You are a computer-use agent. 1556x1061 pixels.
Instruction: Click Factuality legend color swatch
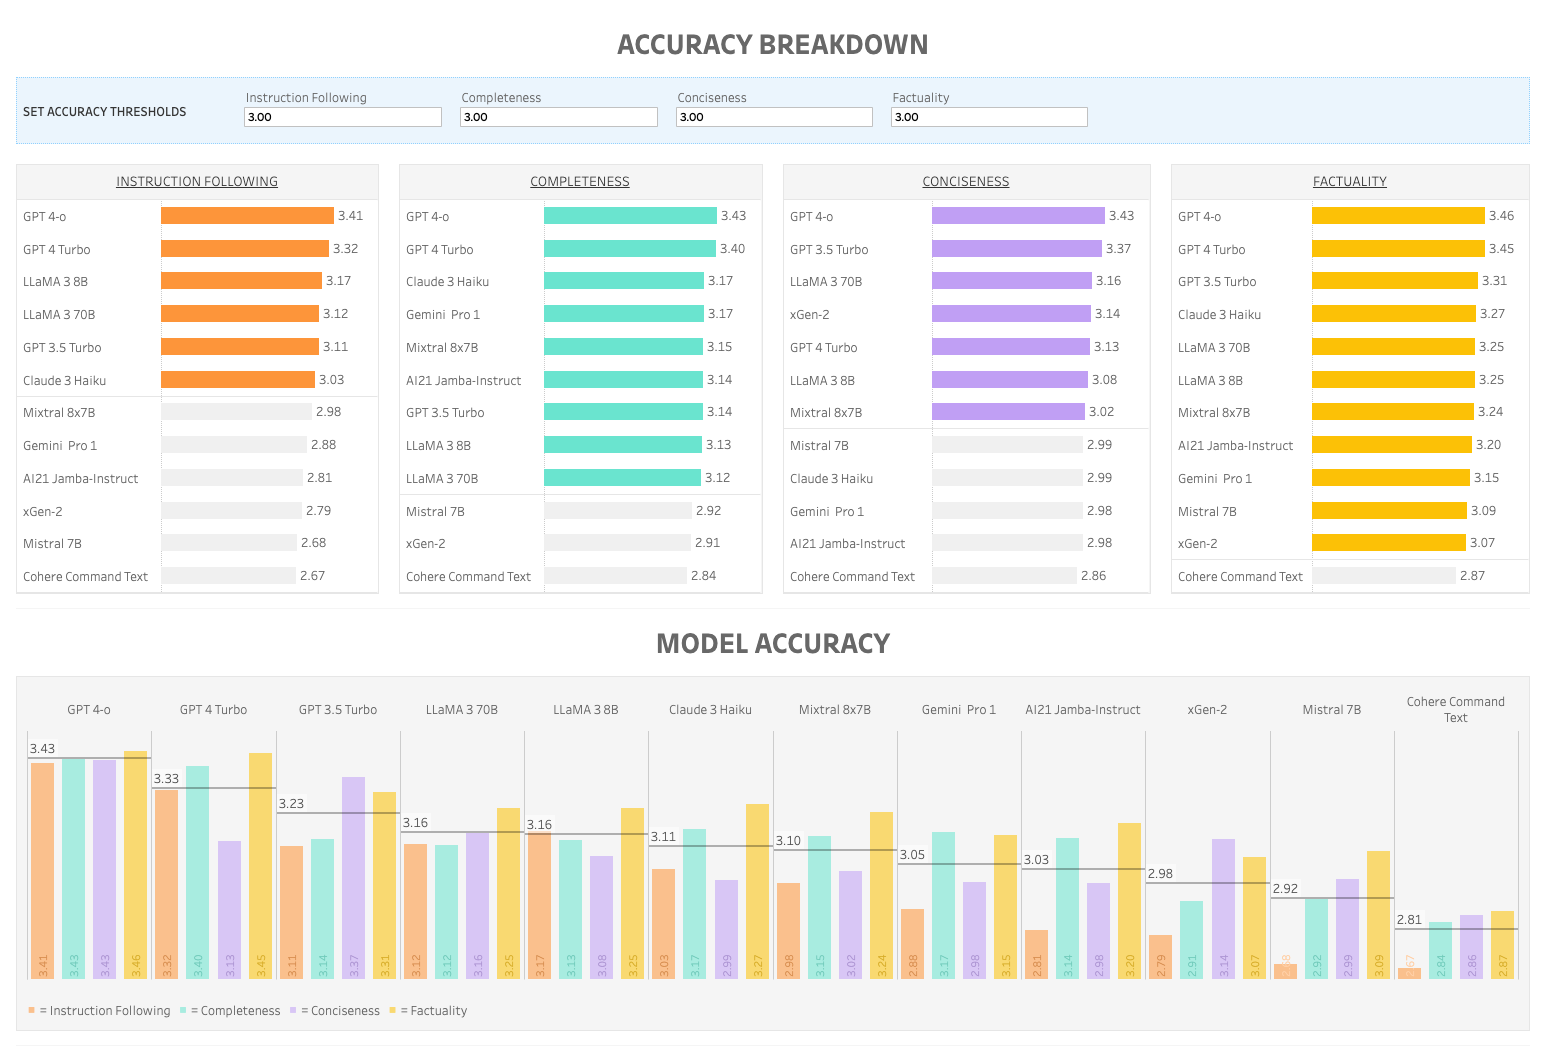click(393, 1011)
